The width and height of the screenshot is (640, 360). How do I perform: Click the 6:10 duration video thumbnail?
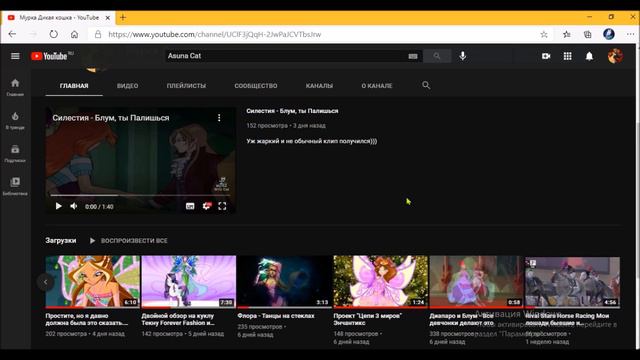click(93, 282)
